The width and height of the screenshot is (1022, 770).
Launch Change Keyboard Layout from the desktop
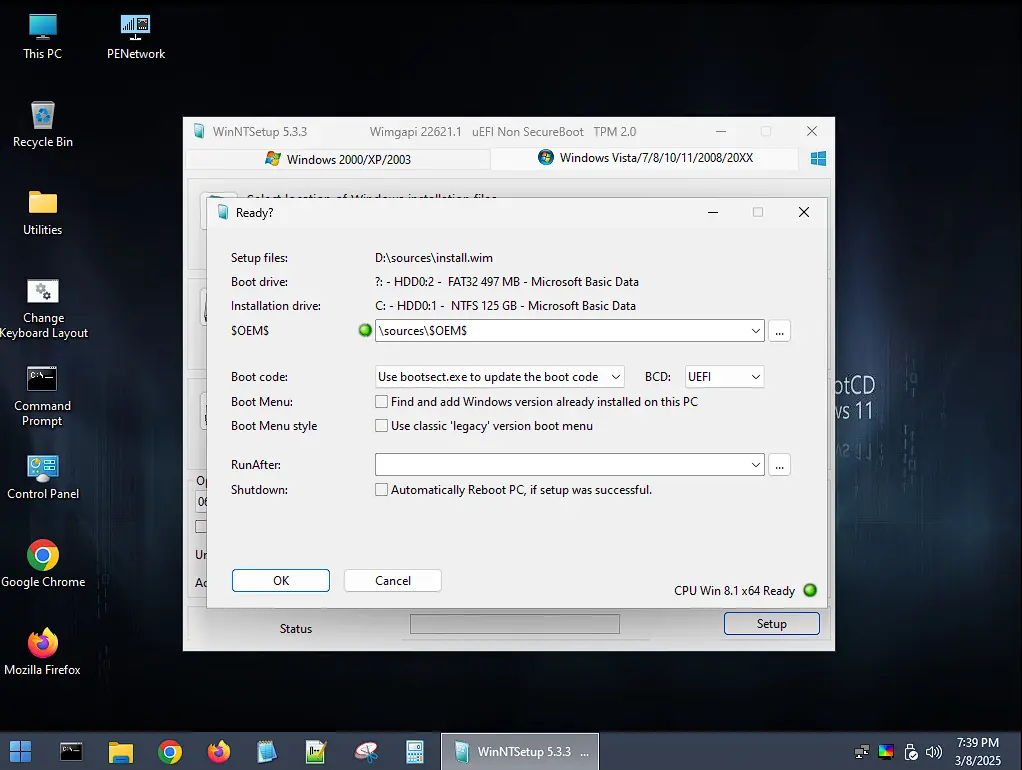pos(43,290)
